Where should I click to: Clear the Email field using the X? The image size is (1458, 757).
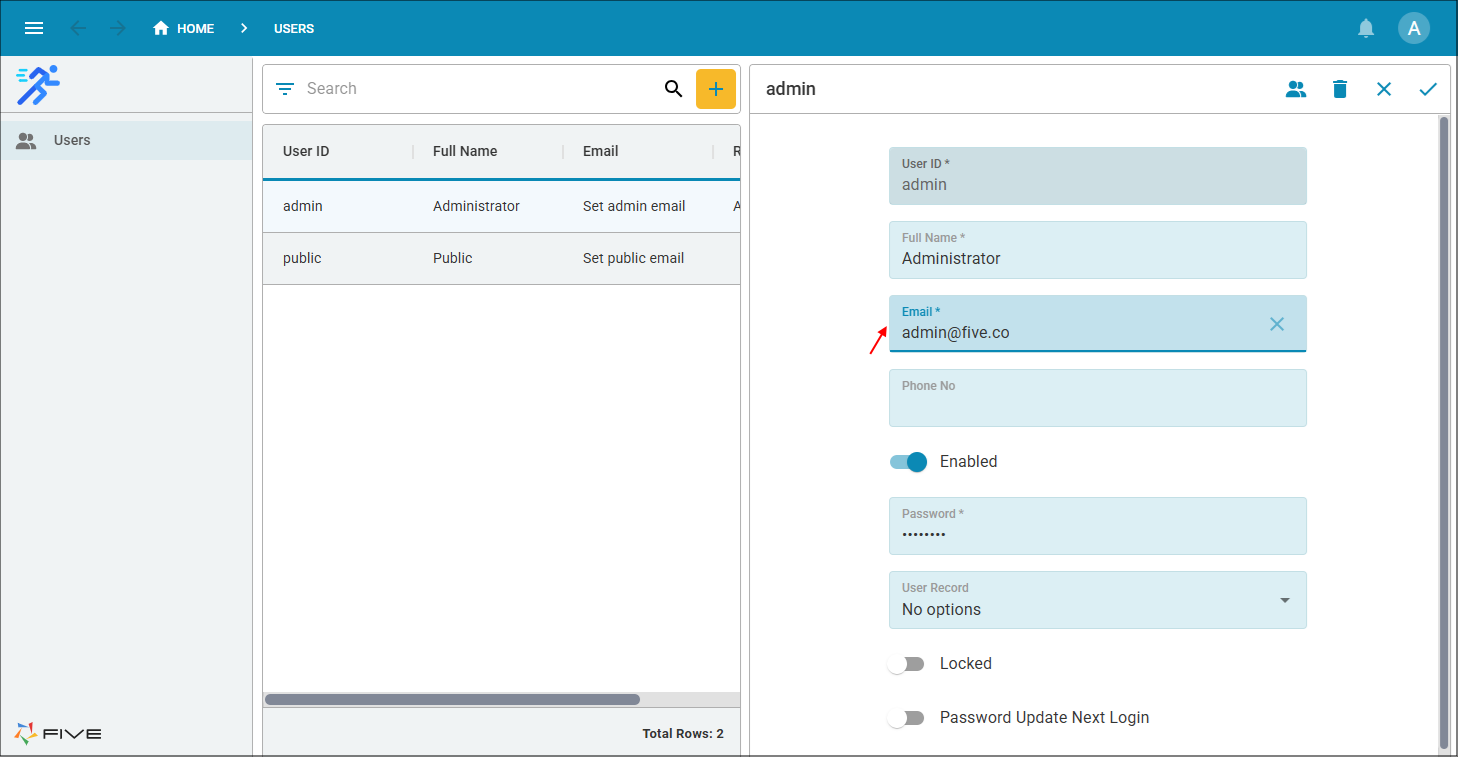[1277, 324]
